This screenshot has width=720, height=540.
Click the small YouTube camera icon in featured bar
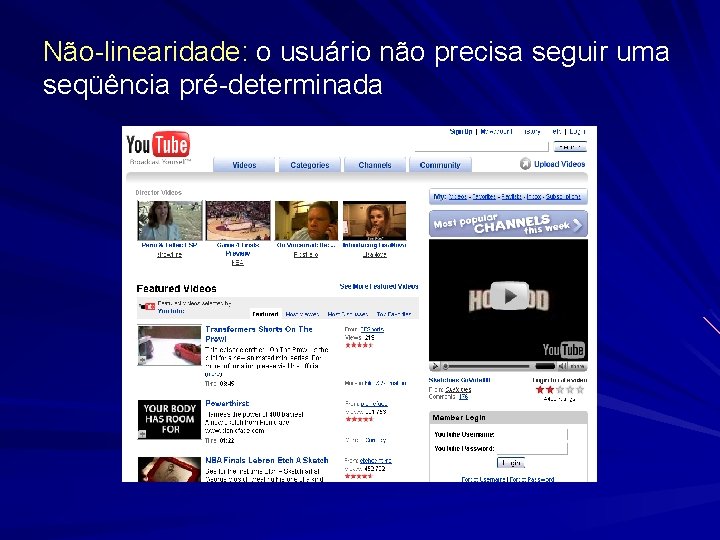coord(147,307)
